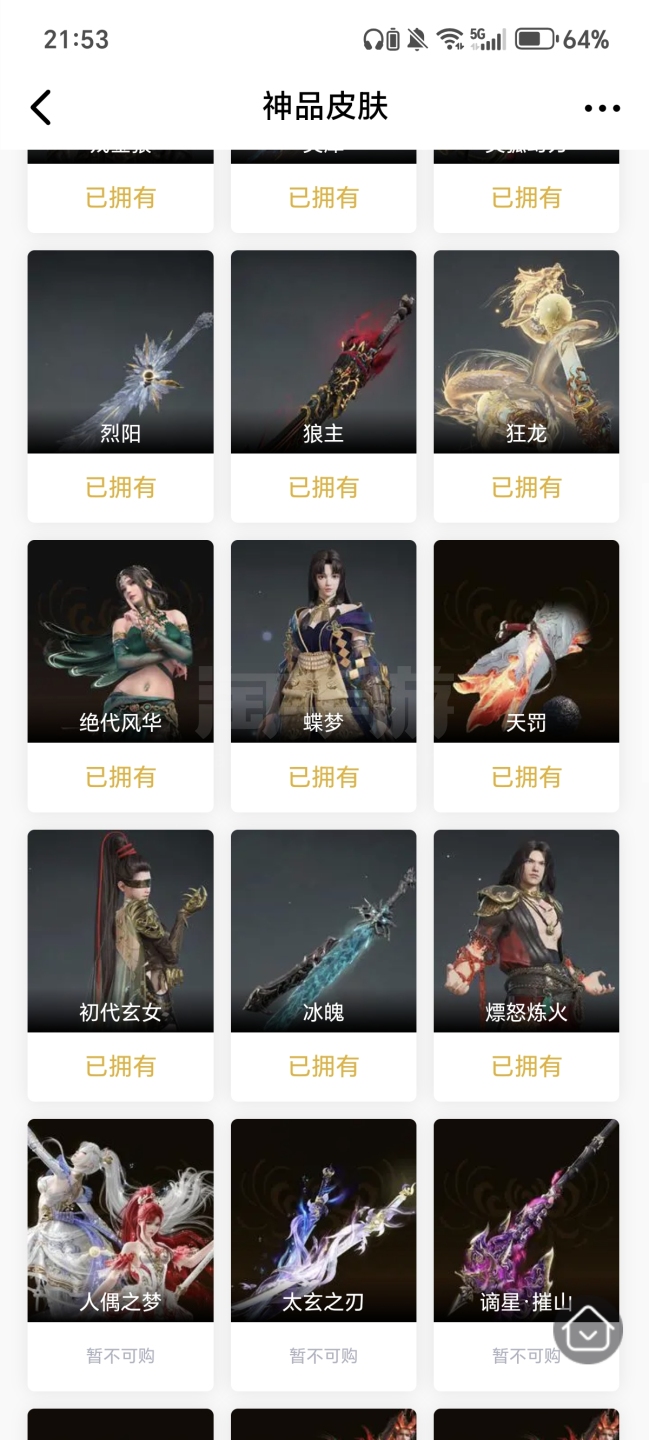Select the 狂龙 golden dragon skin image
This screenshot has width=649, height=1440.
click(526, 352)
